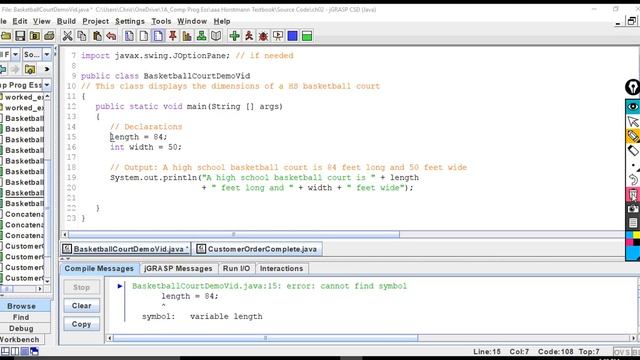Screen dimensions: 640x360
Task: Expand the 'So...' sort dropdown arrow
Action: (47, 54)
